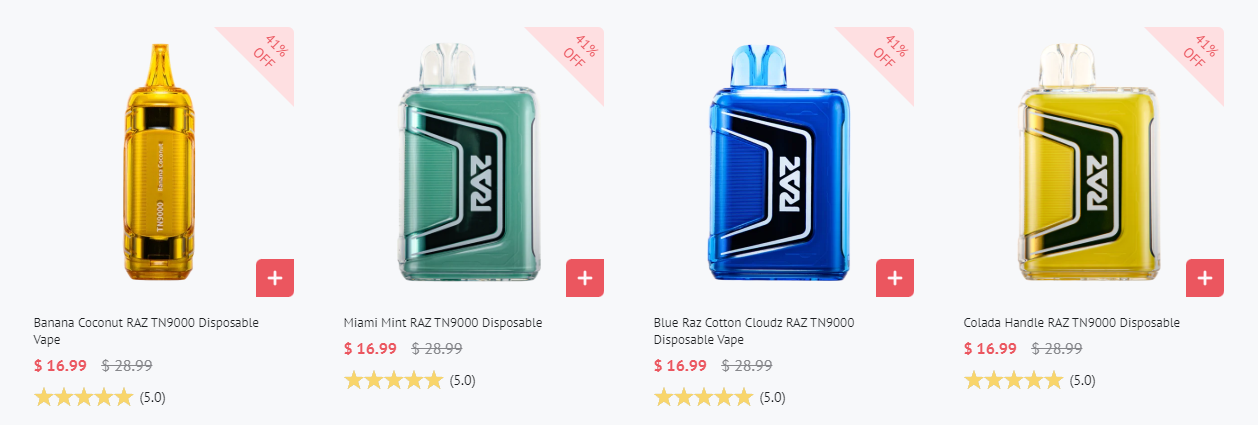The image size is (1258, 425).
Task: Click $16.99 price of Colada Handle RAZ
Action: [990, 349]
